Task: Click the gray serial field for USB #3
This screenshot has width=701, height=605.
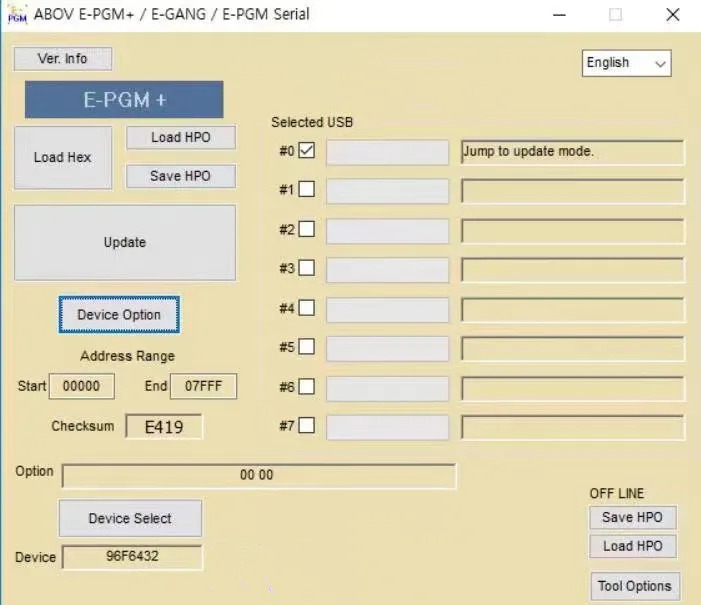Action: pyautogui.click(x=387, y=270)
